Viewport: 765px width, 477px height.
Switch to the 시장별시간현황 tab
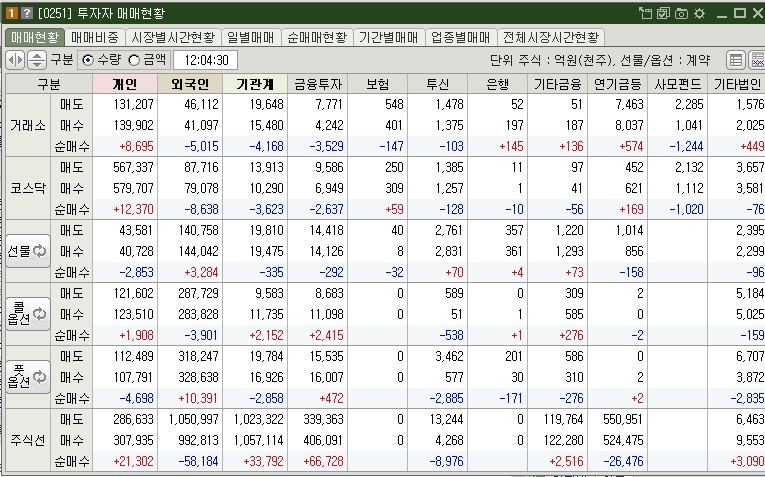coord(173,37)
